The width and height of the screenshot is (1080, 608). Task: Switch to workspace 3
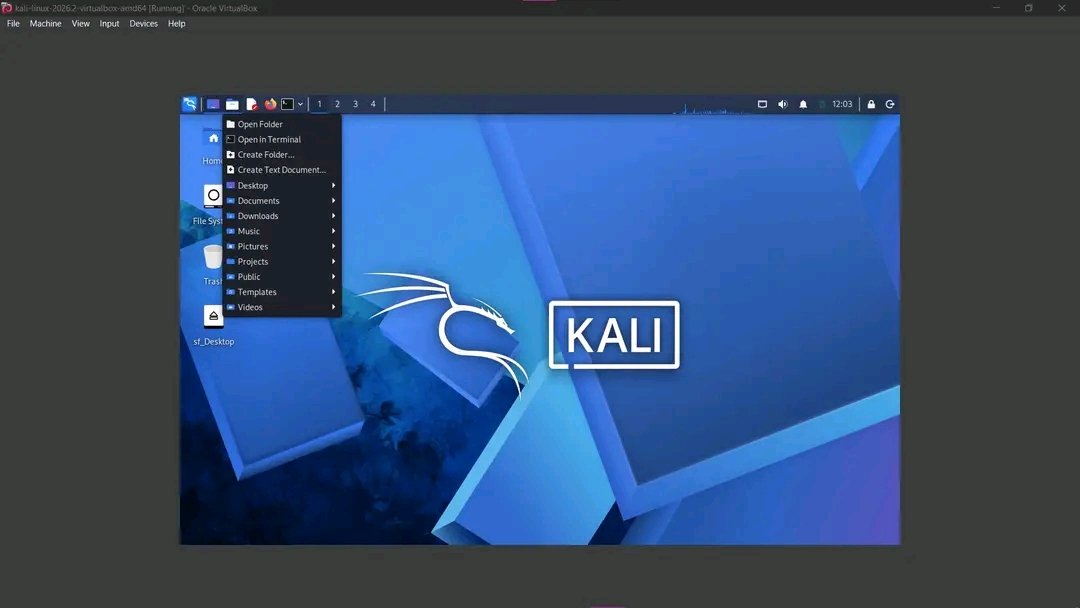click(x=355, y=104)
